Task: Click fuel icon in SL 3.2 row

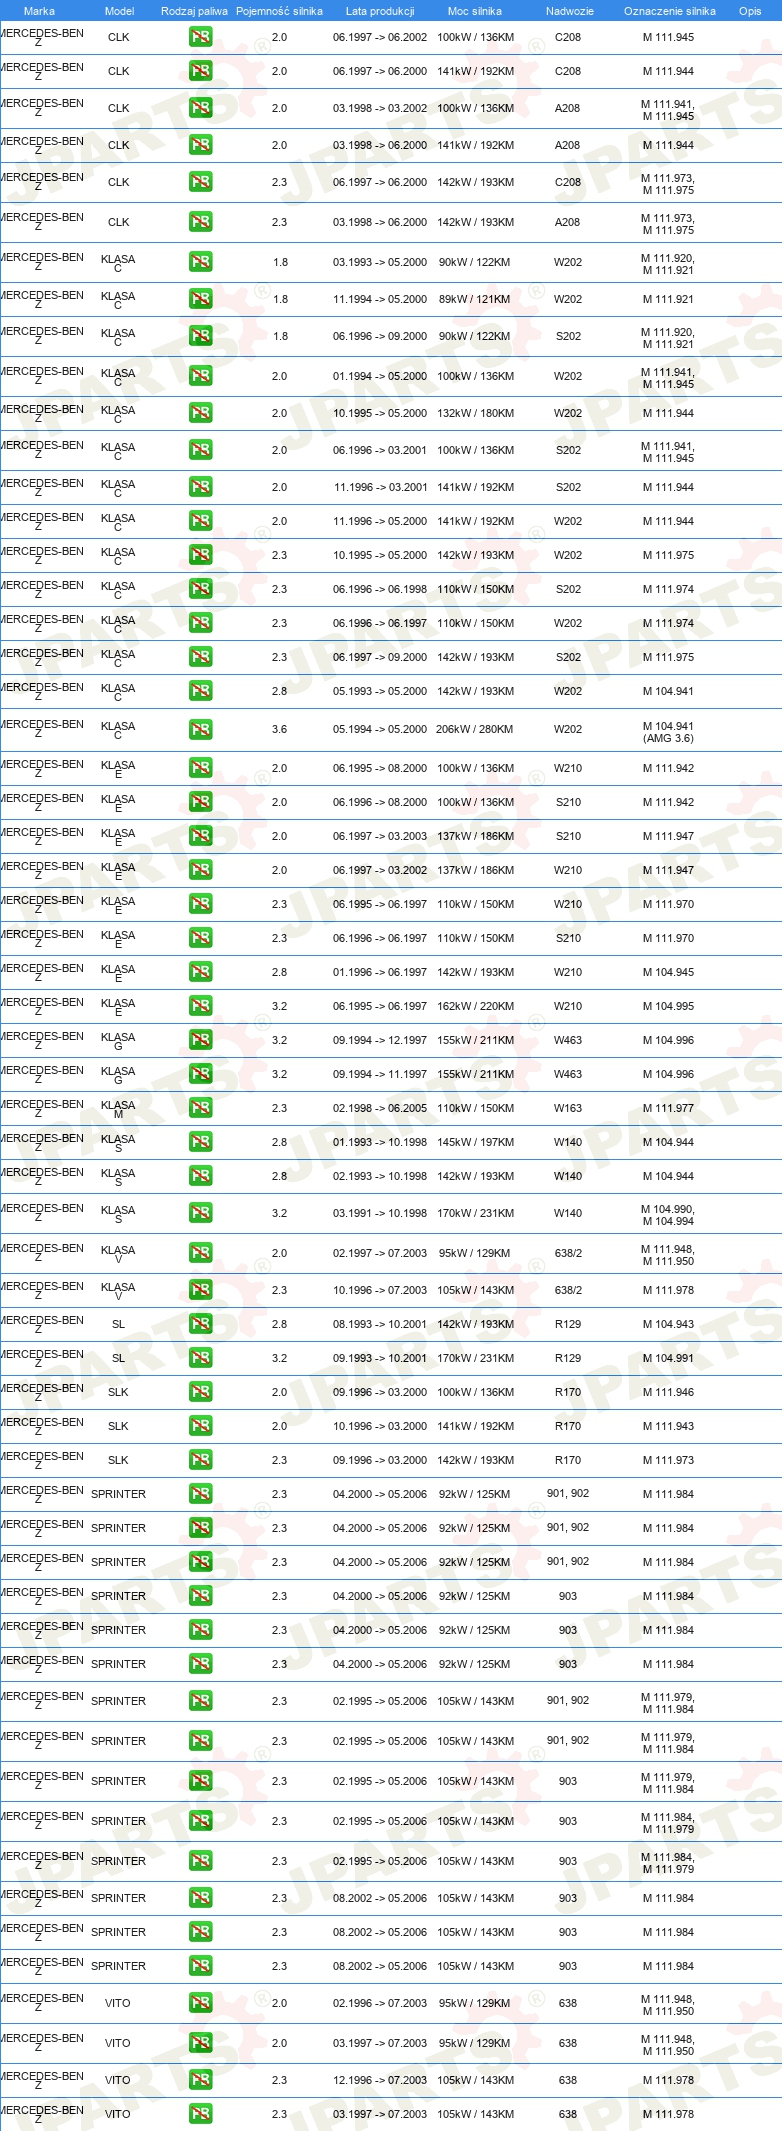Action: click(200, 1358)
